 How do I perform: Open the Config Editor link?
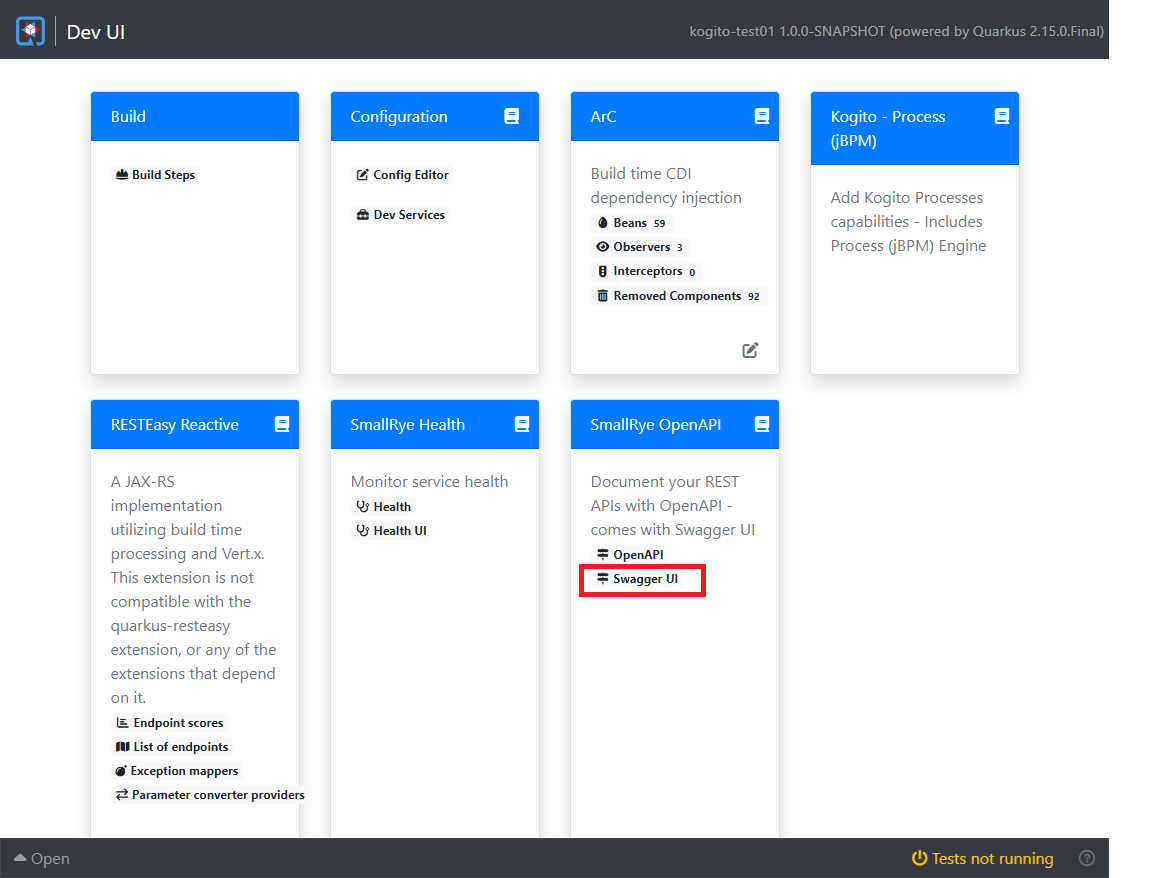403,175
